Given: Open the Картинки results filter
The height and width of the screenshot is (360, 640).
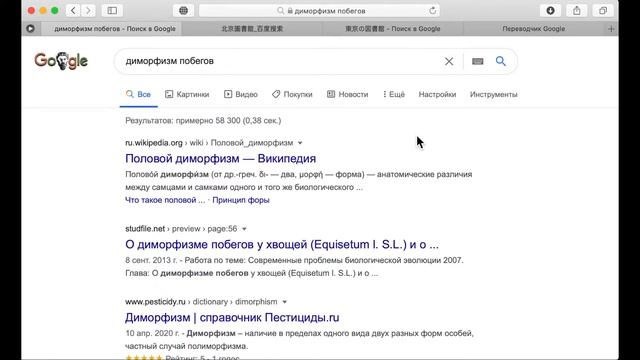Looking at the screenshot, I should pyautogui.click(x=187, y=94).
